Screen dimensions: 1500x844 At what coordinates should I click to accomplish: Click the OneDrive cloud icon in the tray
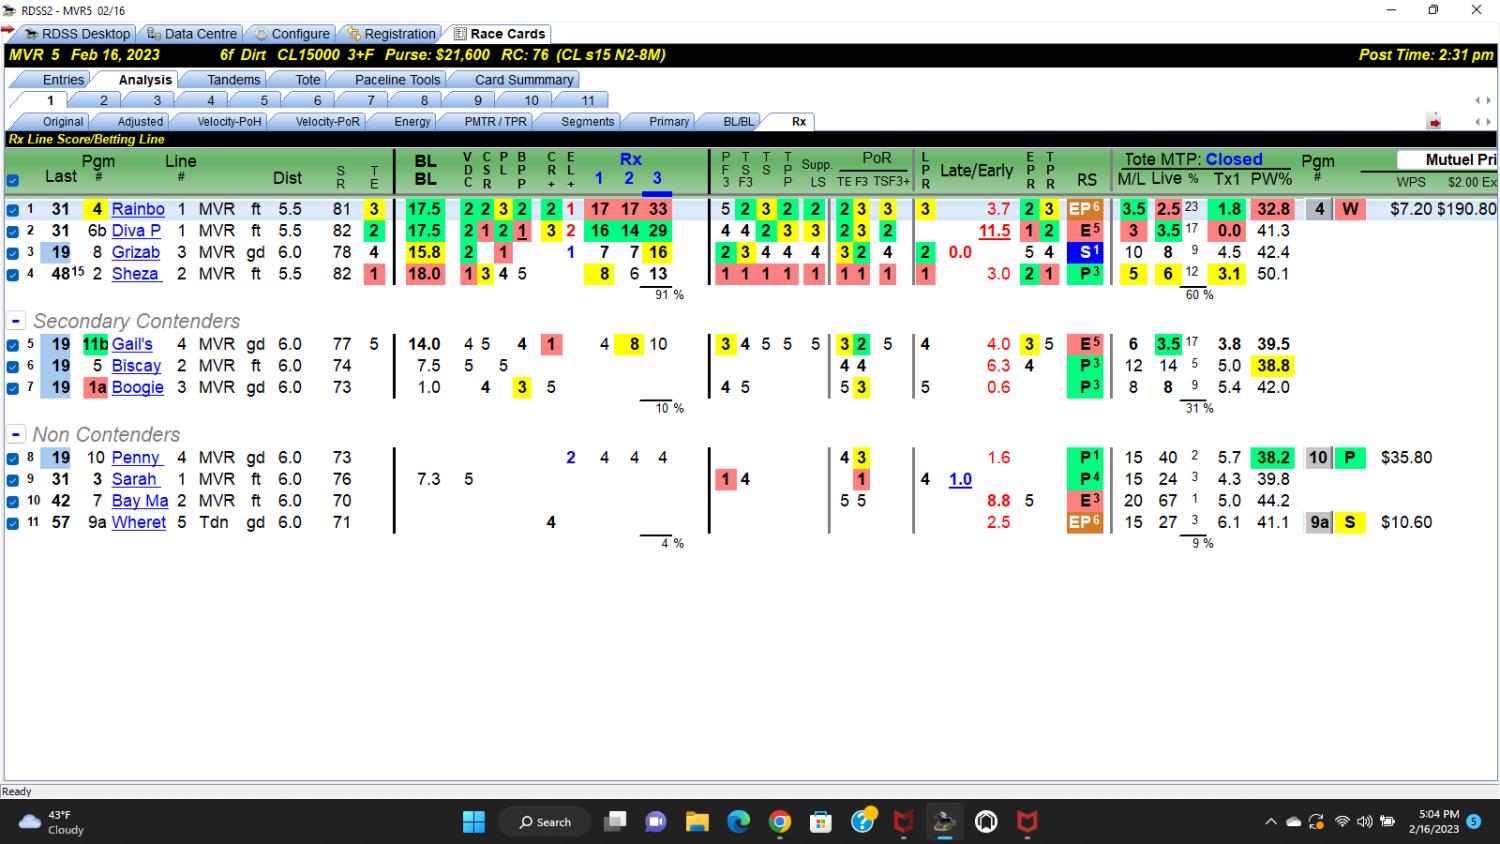point(1293,822)
